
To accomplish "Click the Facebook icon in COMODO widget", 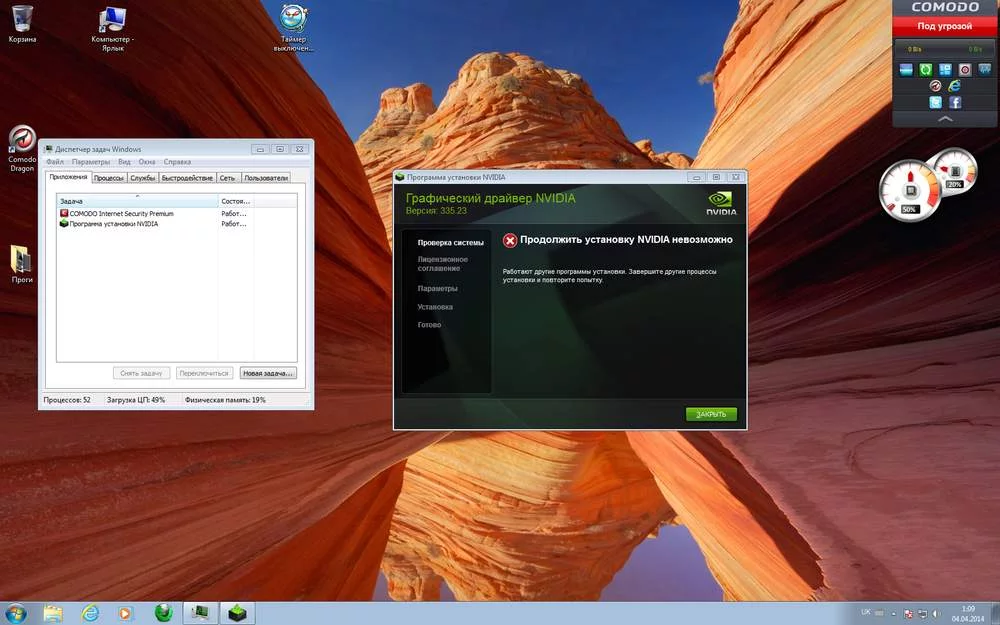I will click(x=955, y=102).
